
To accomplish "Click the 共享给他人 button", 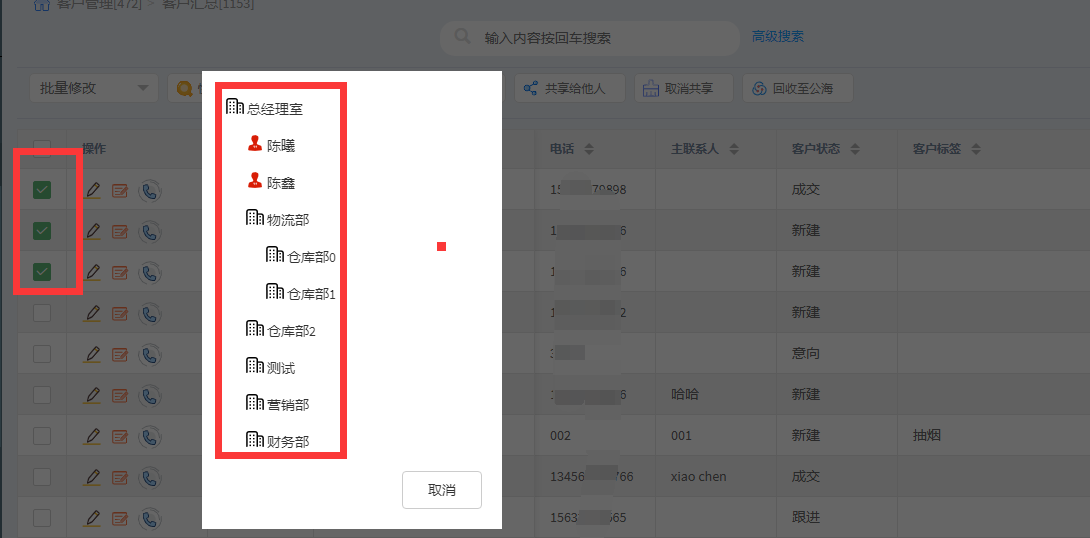I will coord(569,88).
